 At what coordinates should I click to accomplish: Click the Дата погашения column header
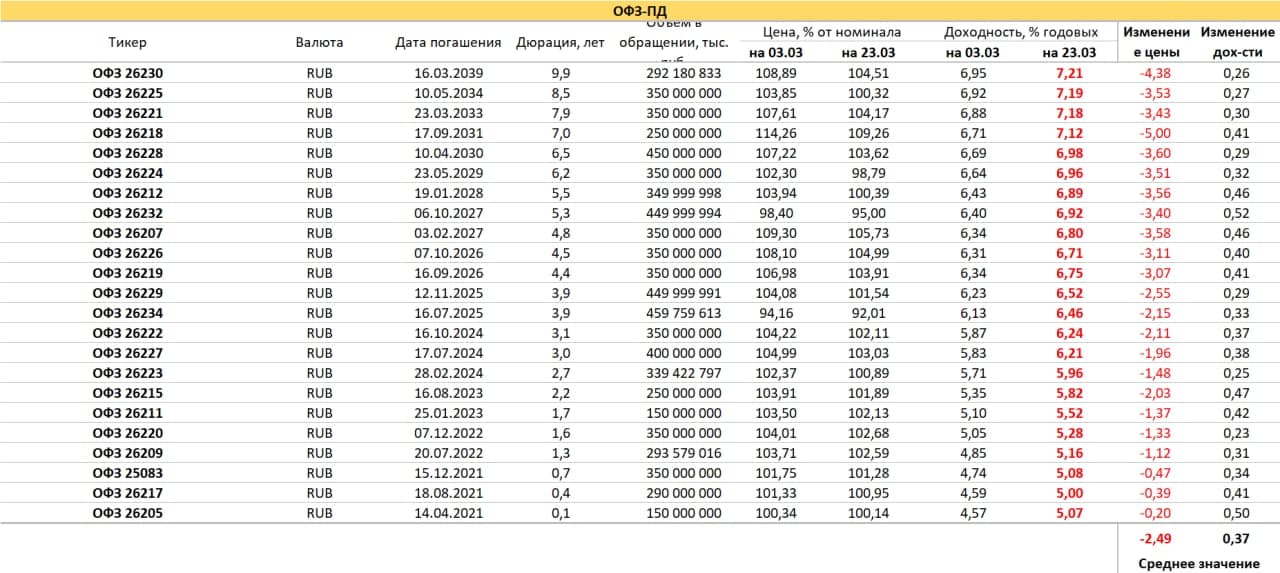coord(448,43)
